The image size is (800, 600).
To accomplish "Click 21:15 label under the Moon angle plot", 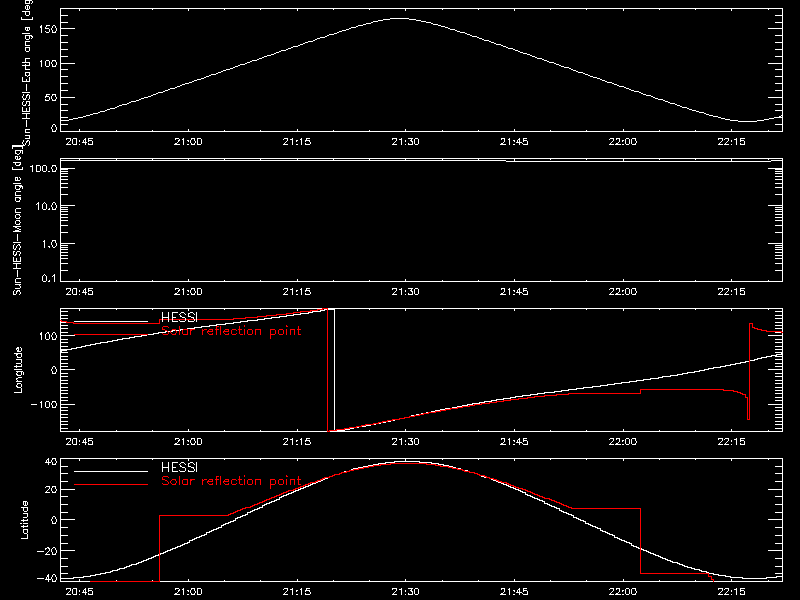I will click(297, 292).
